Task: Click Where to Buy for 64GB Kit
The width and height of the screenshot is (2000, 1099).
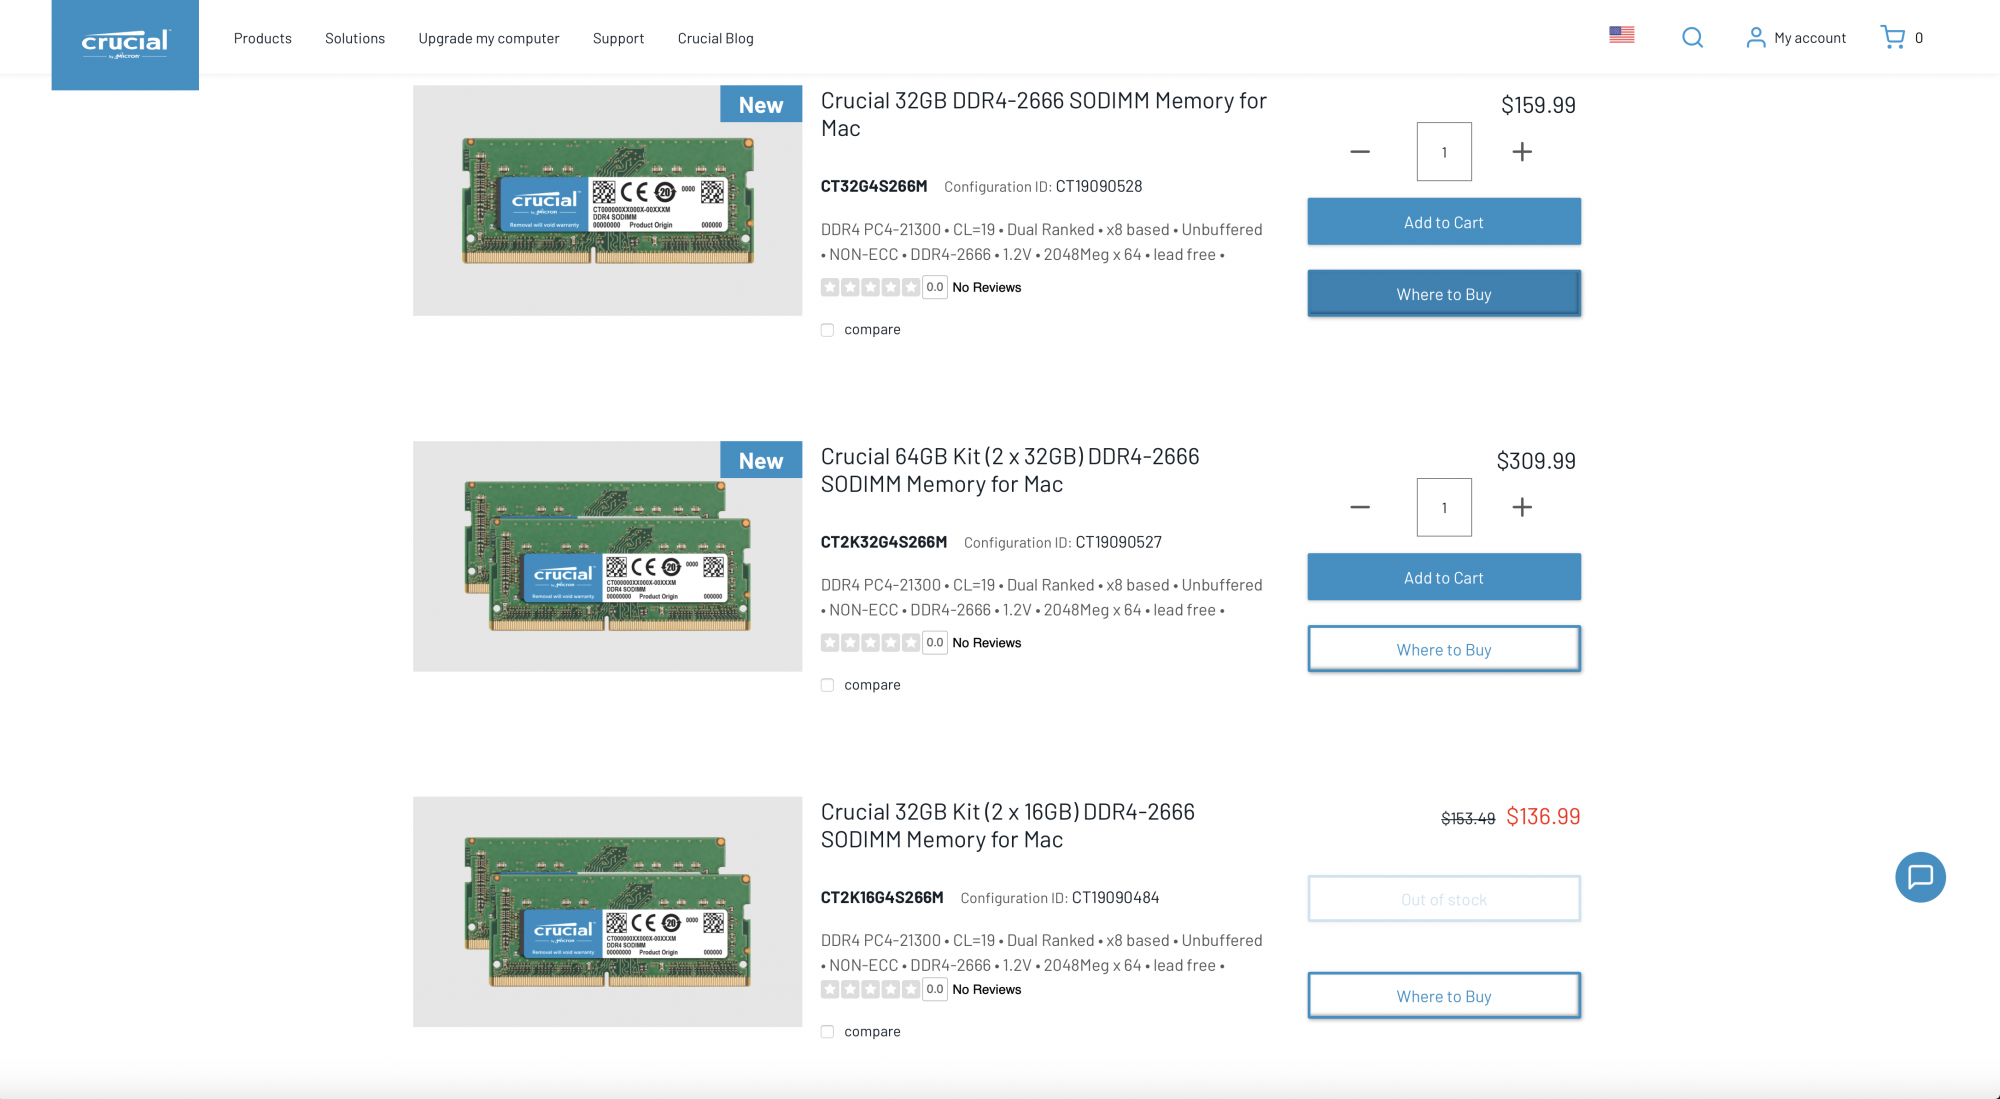Action: (1444, 649)
